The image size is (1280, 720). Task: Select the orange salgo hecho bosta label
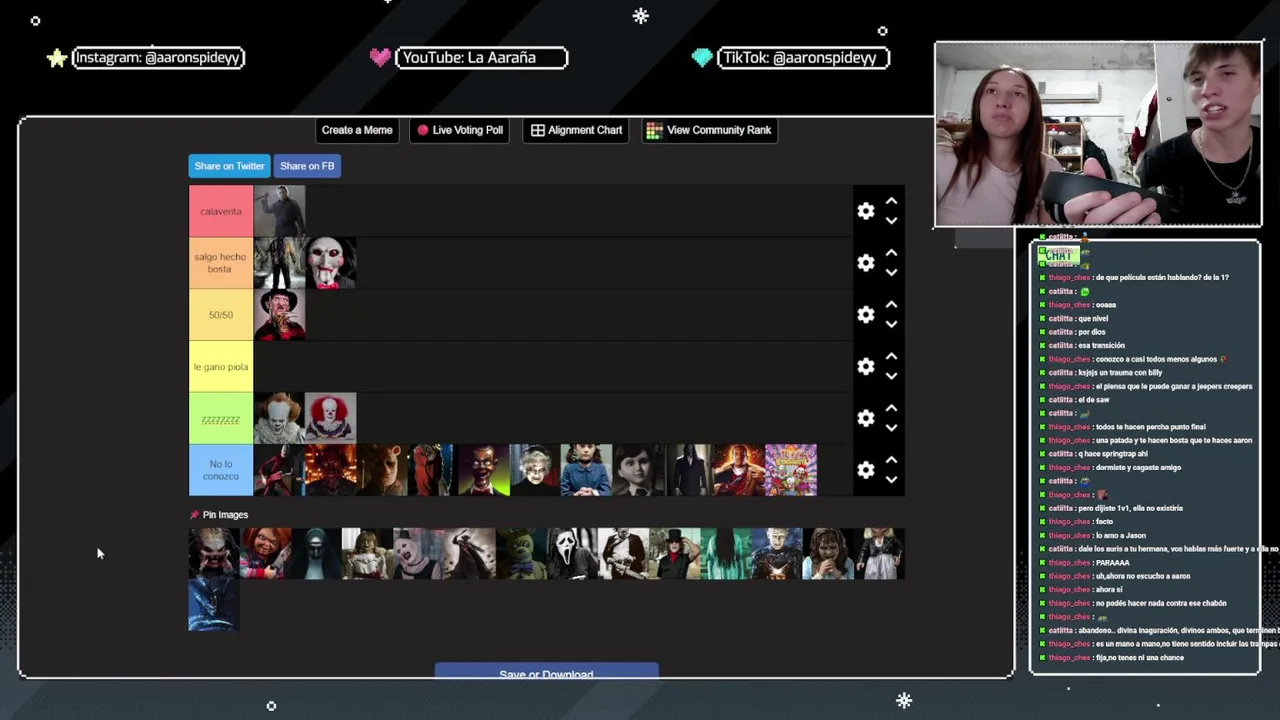(221, 263)
